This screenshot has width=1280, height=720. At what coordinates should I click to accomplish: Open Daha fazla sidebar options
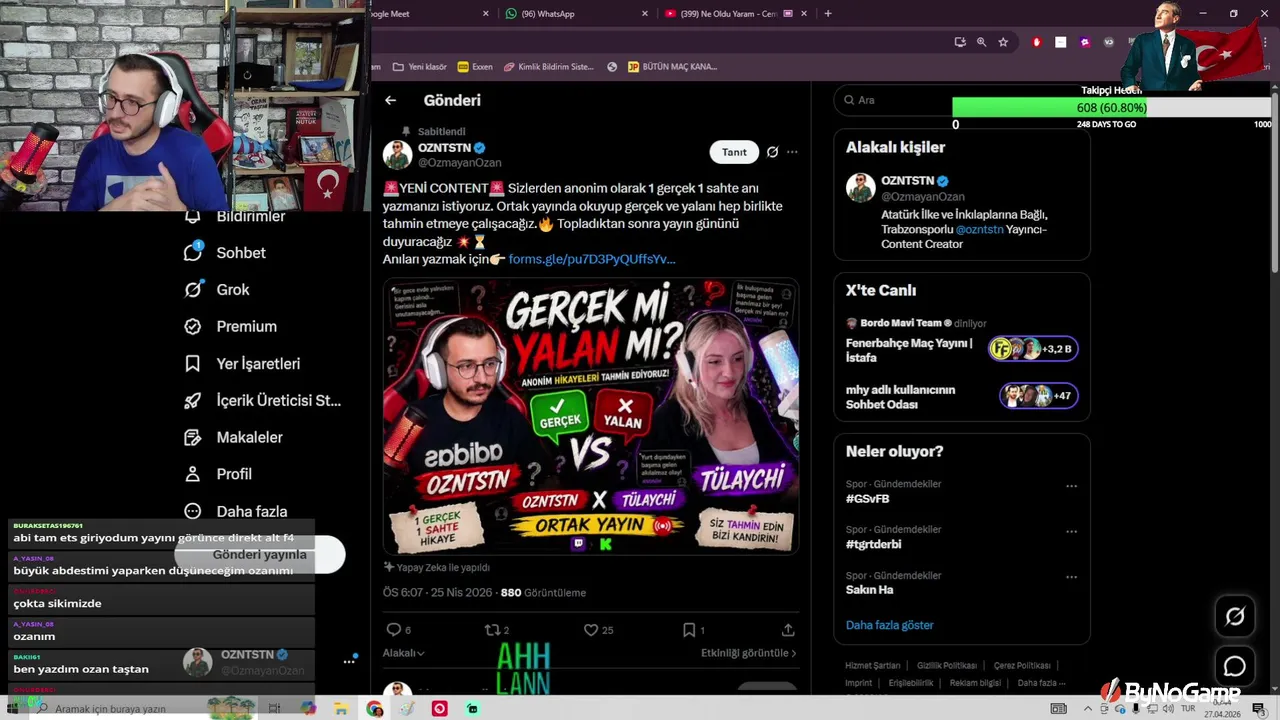point(235,511)
